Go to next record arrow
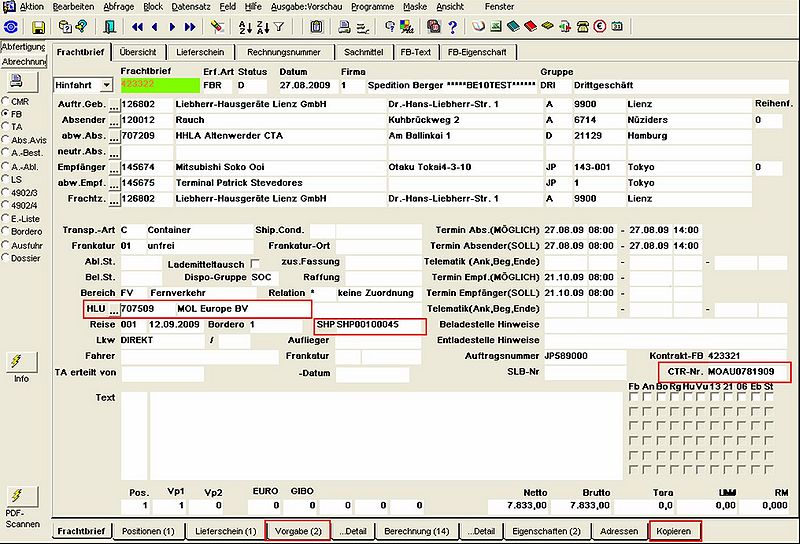800x544 pixels. coord(172,27)
